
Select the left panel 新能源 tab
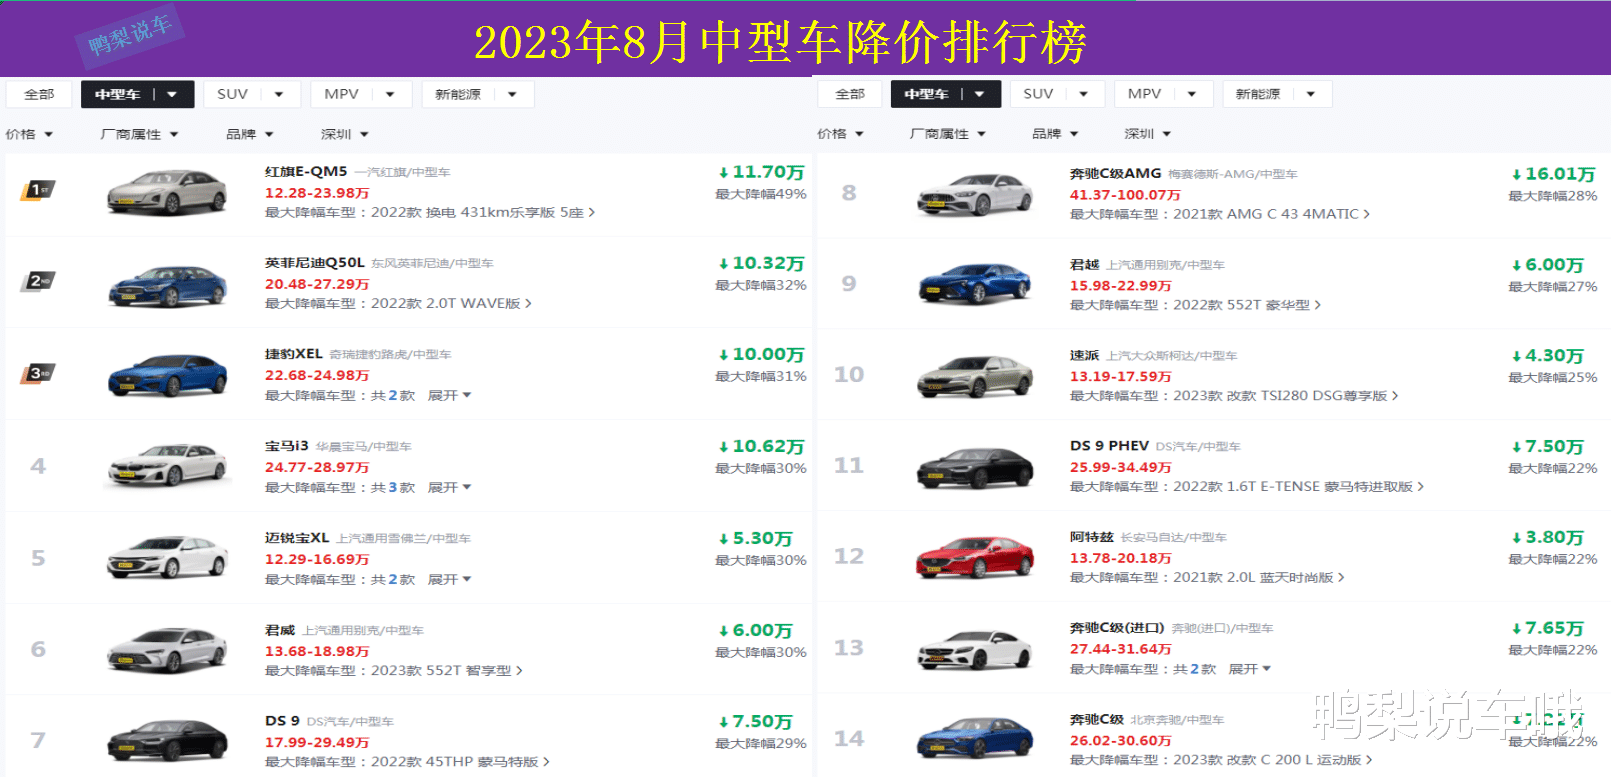click(477, 94)
